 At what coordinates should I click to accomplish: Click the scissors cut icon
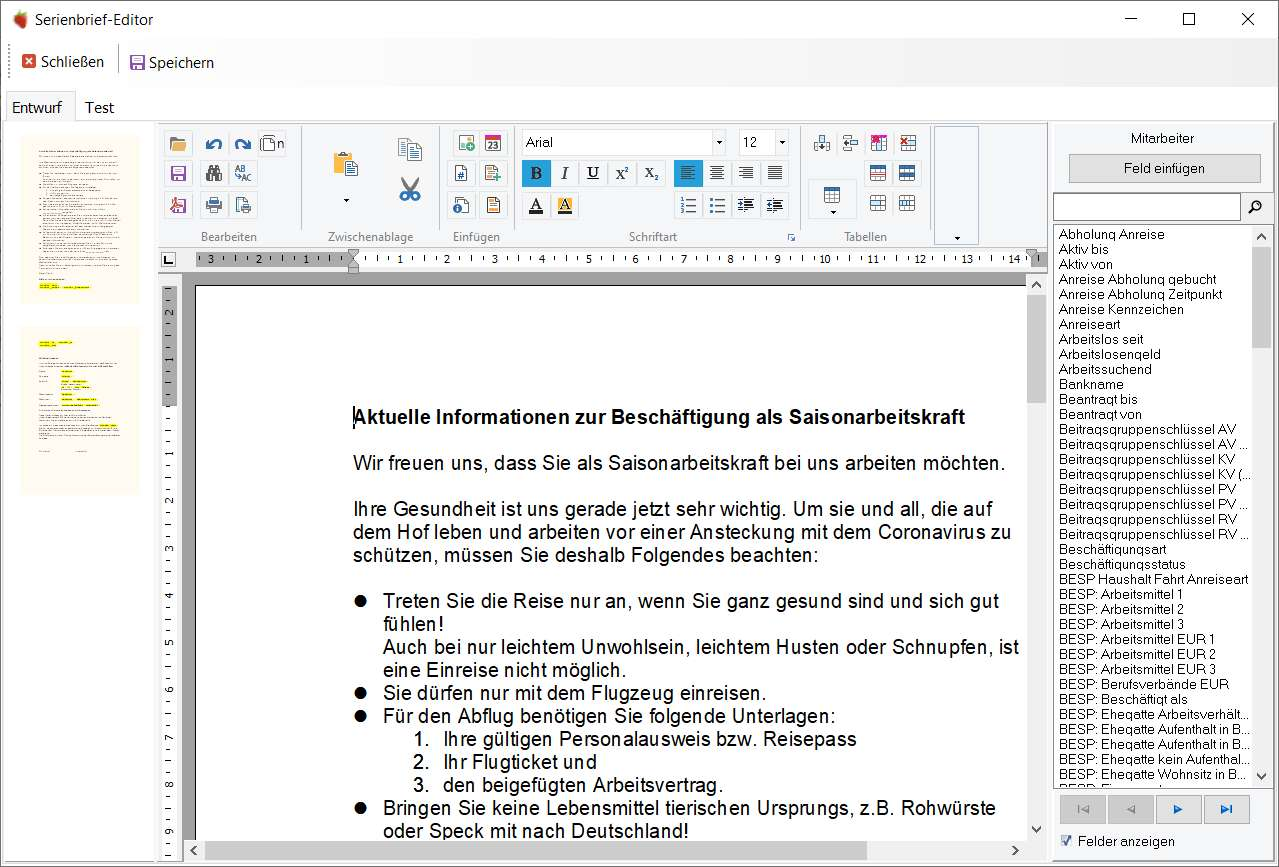(410, 189)
